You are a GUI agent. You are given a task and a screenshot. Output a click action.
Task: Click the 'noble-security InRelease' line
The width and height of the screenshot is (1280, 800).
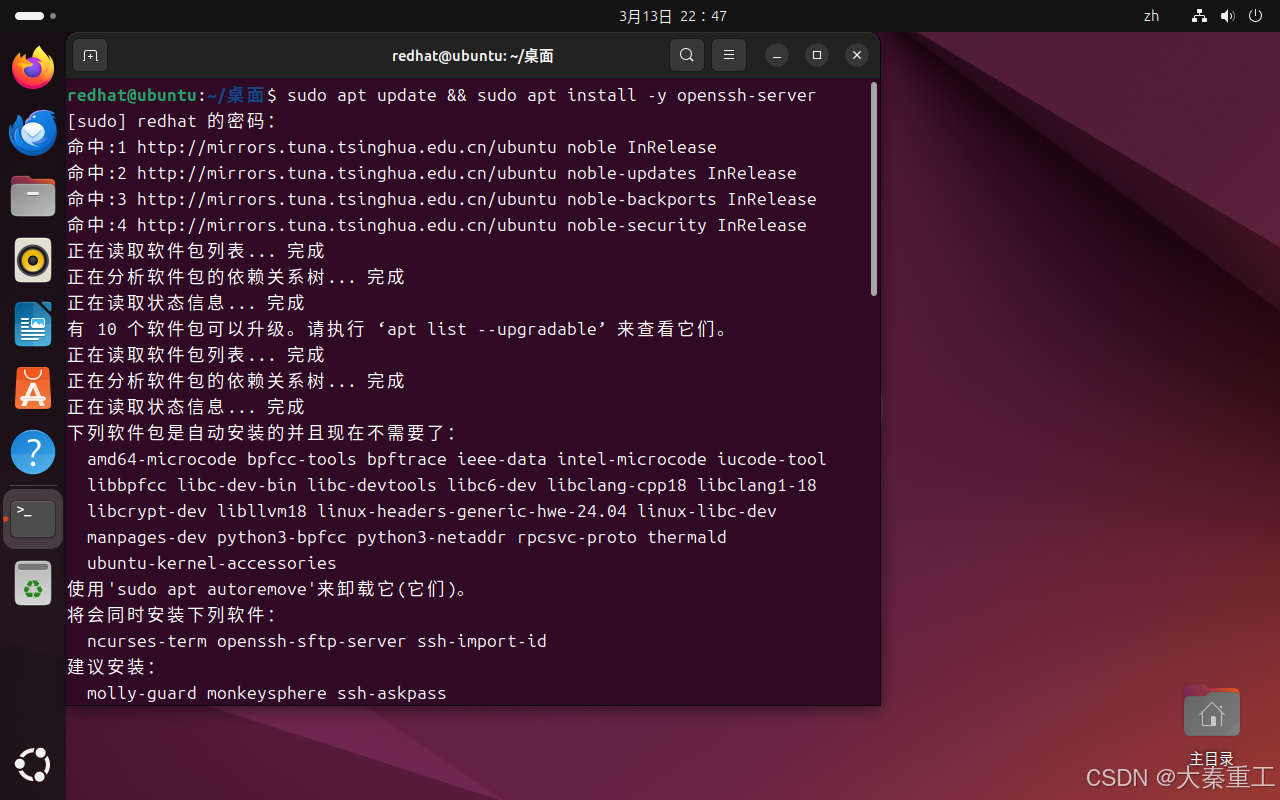[437, 225]
